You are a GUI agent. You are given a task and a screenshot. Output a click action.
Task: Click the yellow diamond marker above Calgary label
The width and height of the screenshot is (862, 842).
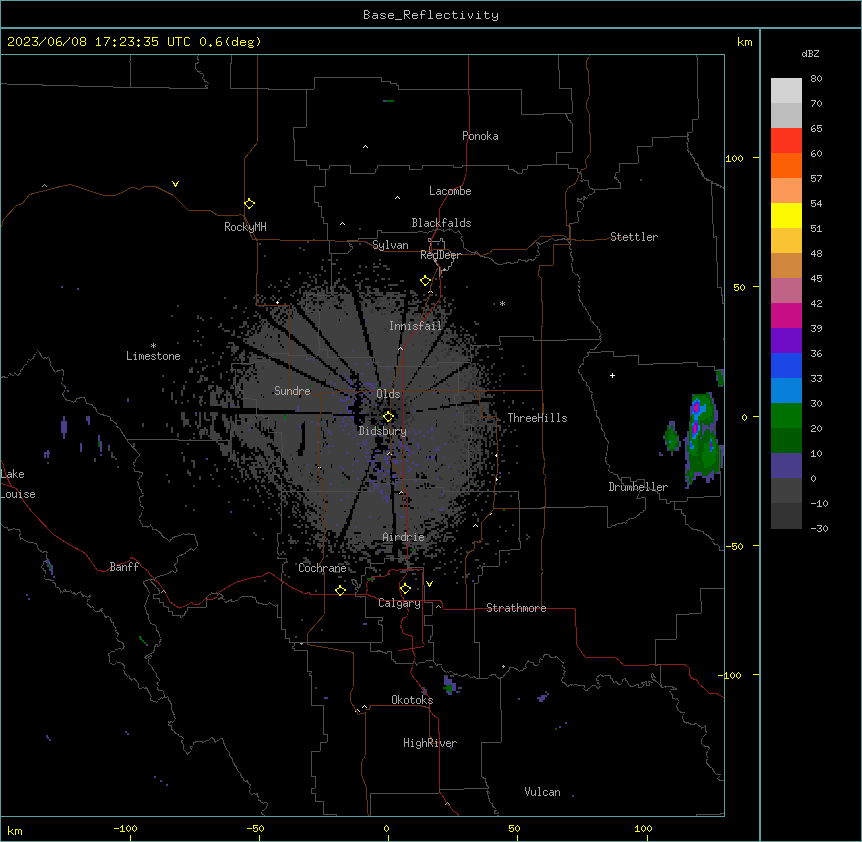405,589
